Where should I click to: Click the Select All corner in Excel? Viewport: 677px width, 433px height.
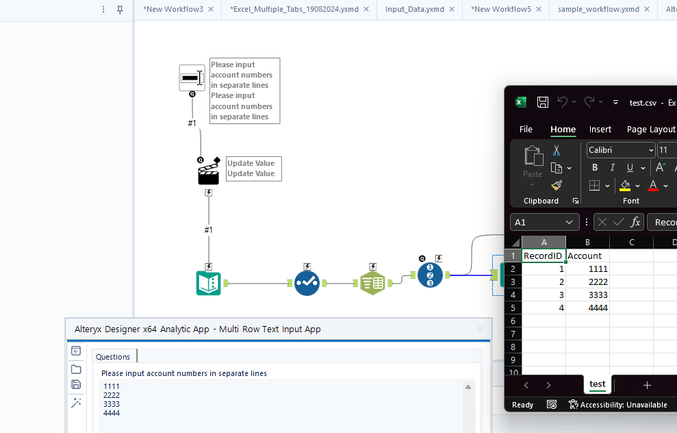514,242
